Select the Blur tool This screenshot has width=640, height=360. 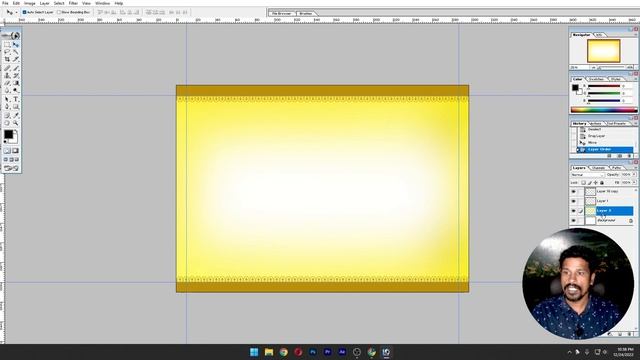point(7,91)
